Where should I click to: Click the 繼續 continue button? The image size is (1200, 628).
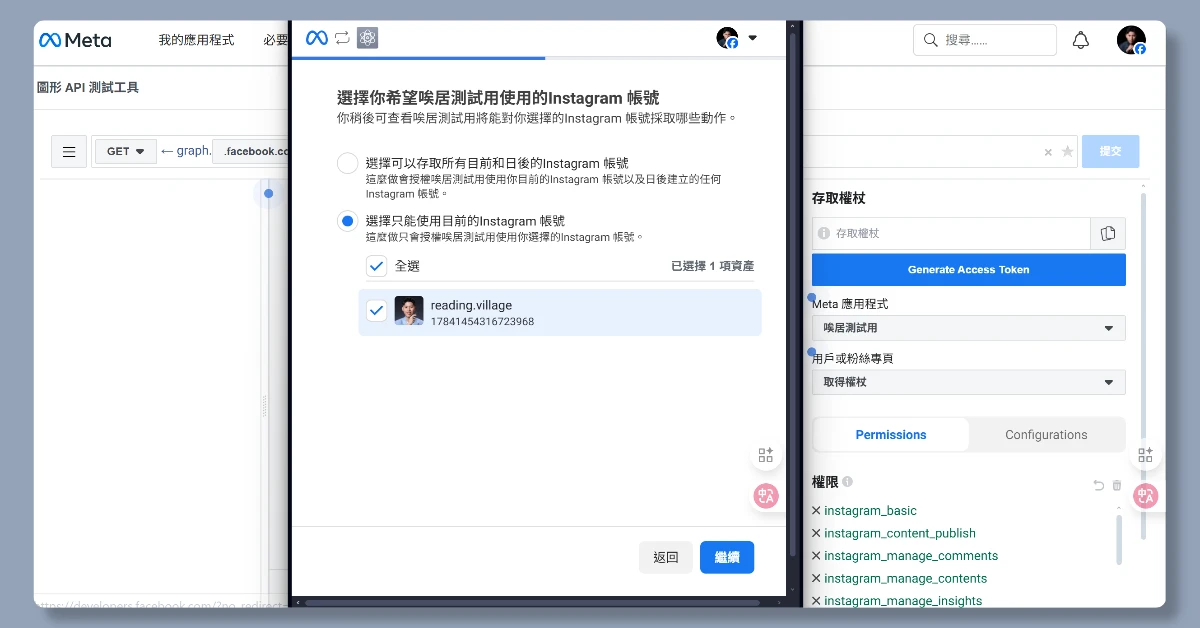pos(727,558)
